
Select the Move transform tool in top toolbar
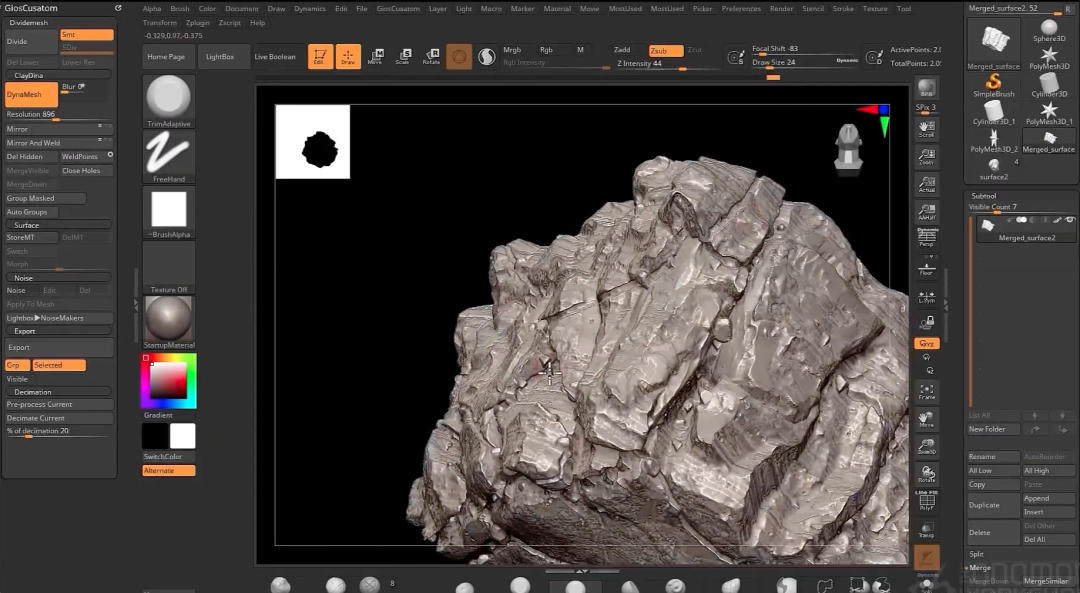375,57
